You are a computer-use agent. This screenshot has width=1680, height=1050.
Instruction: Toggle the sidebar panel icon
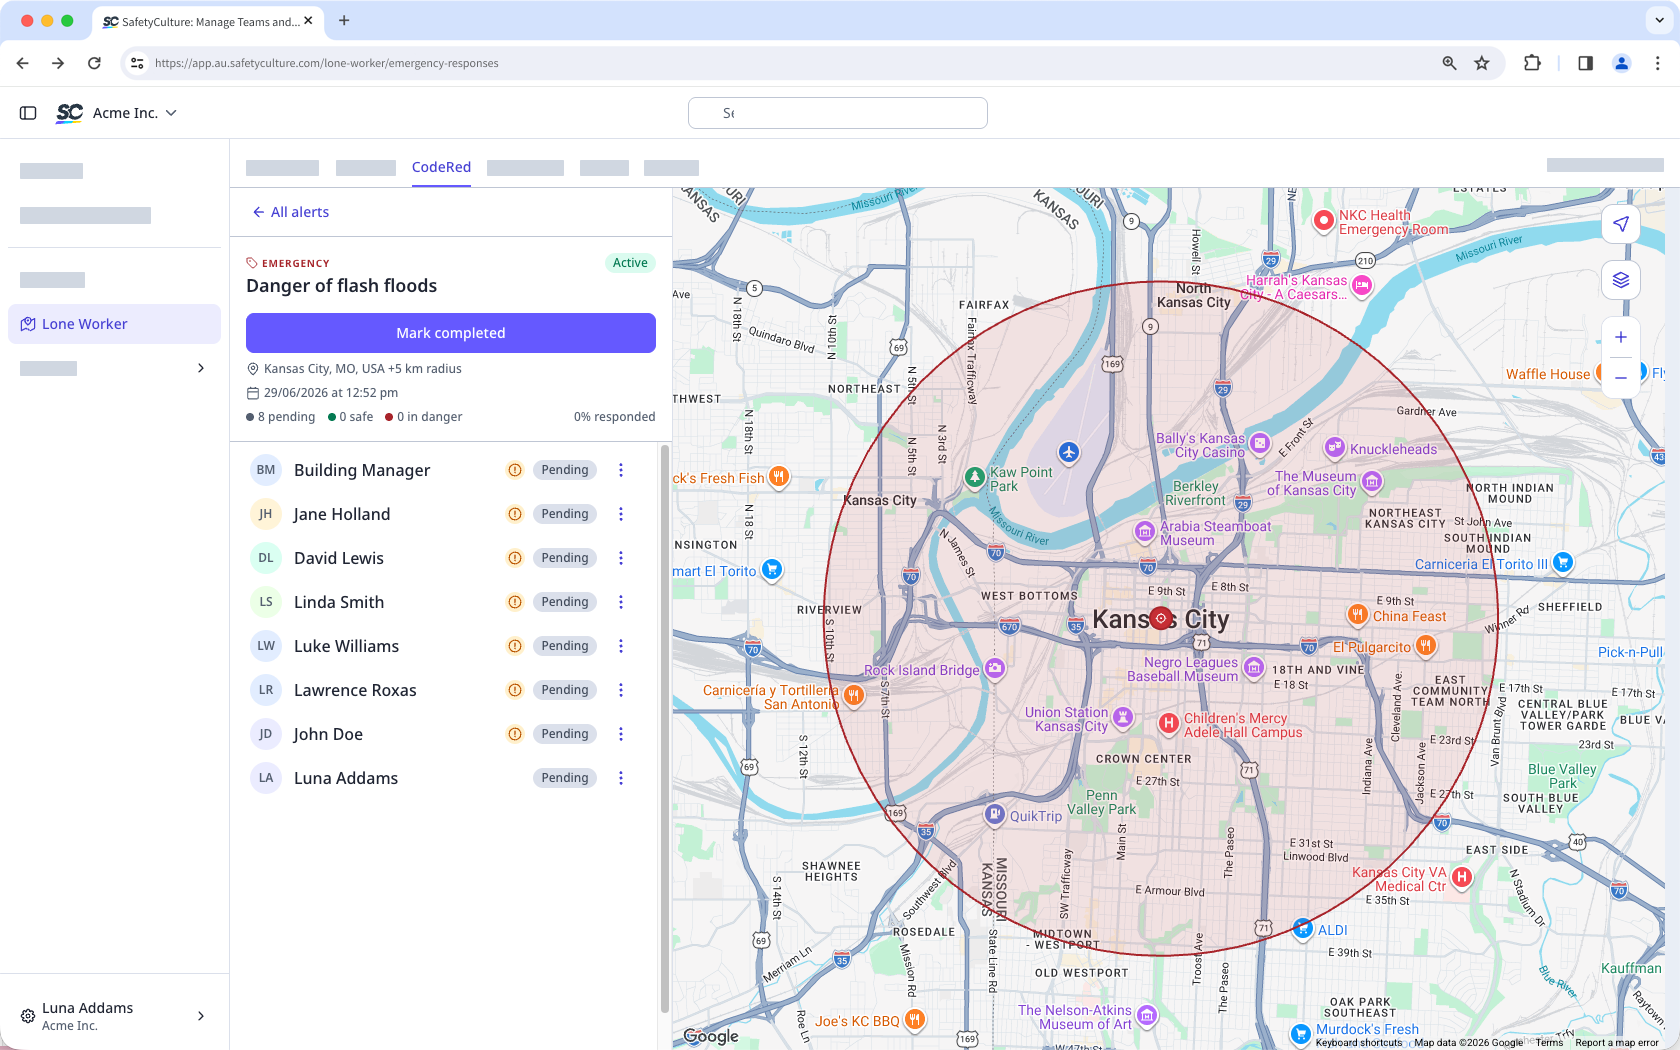pos(28,113)
